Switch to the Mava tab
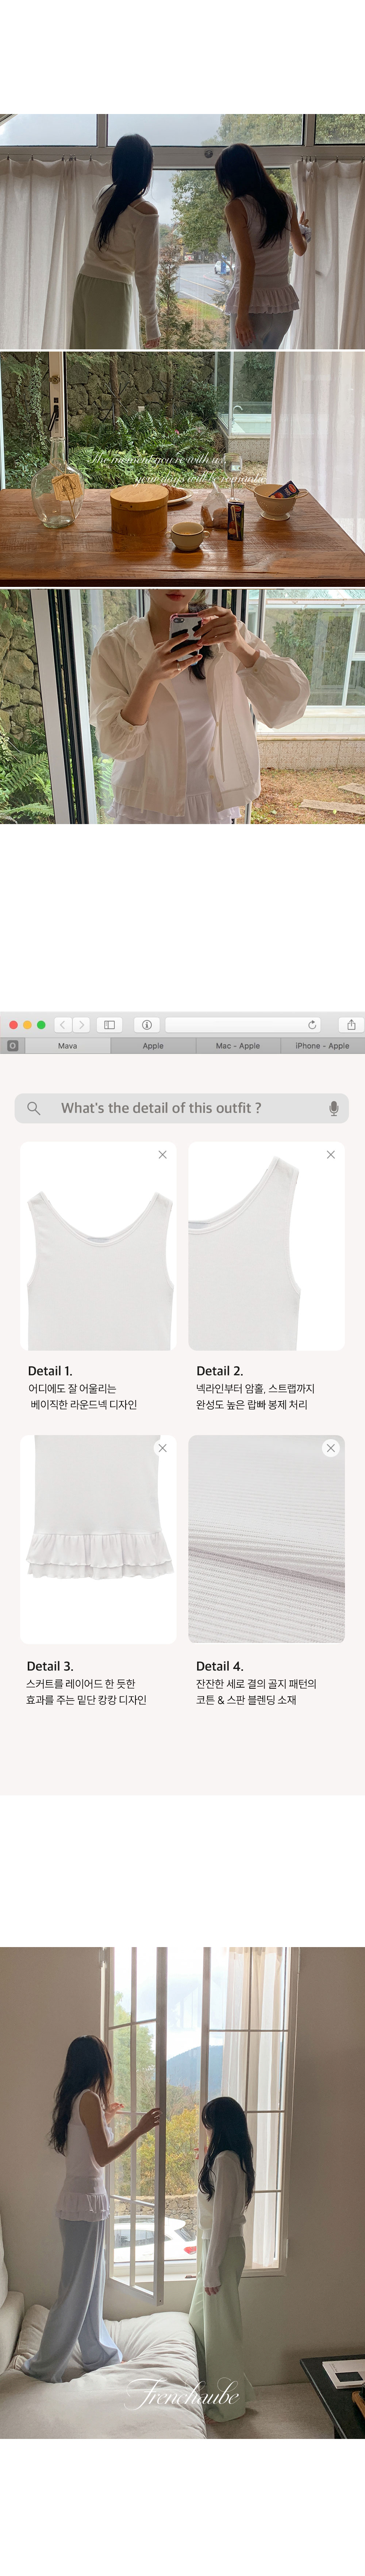Viewport: 365px width, 2576px height. pos(67,1046)
